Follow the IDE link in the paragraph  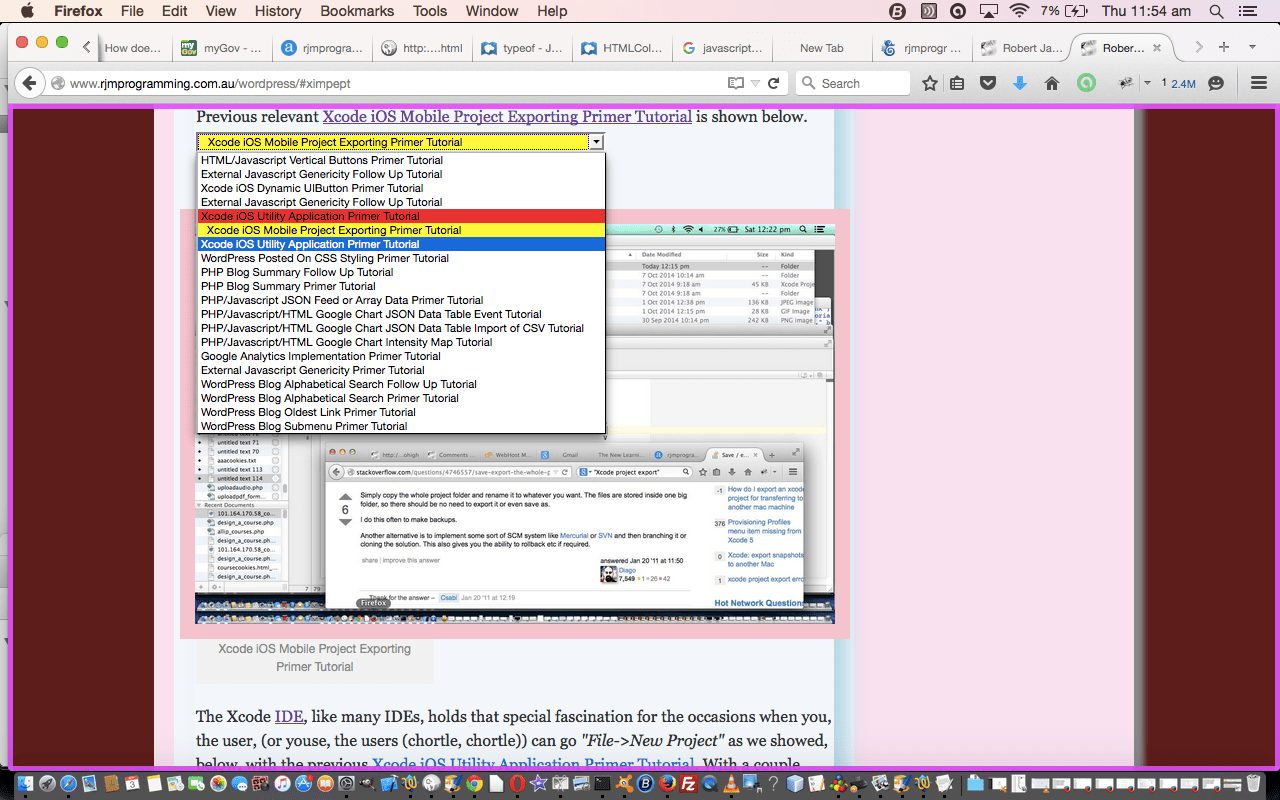click(289, 717)
